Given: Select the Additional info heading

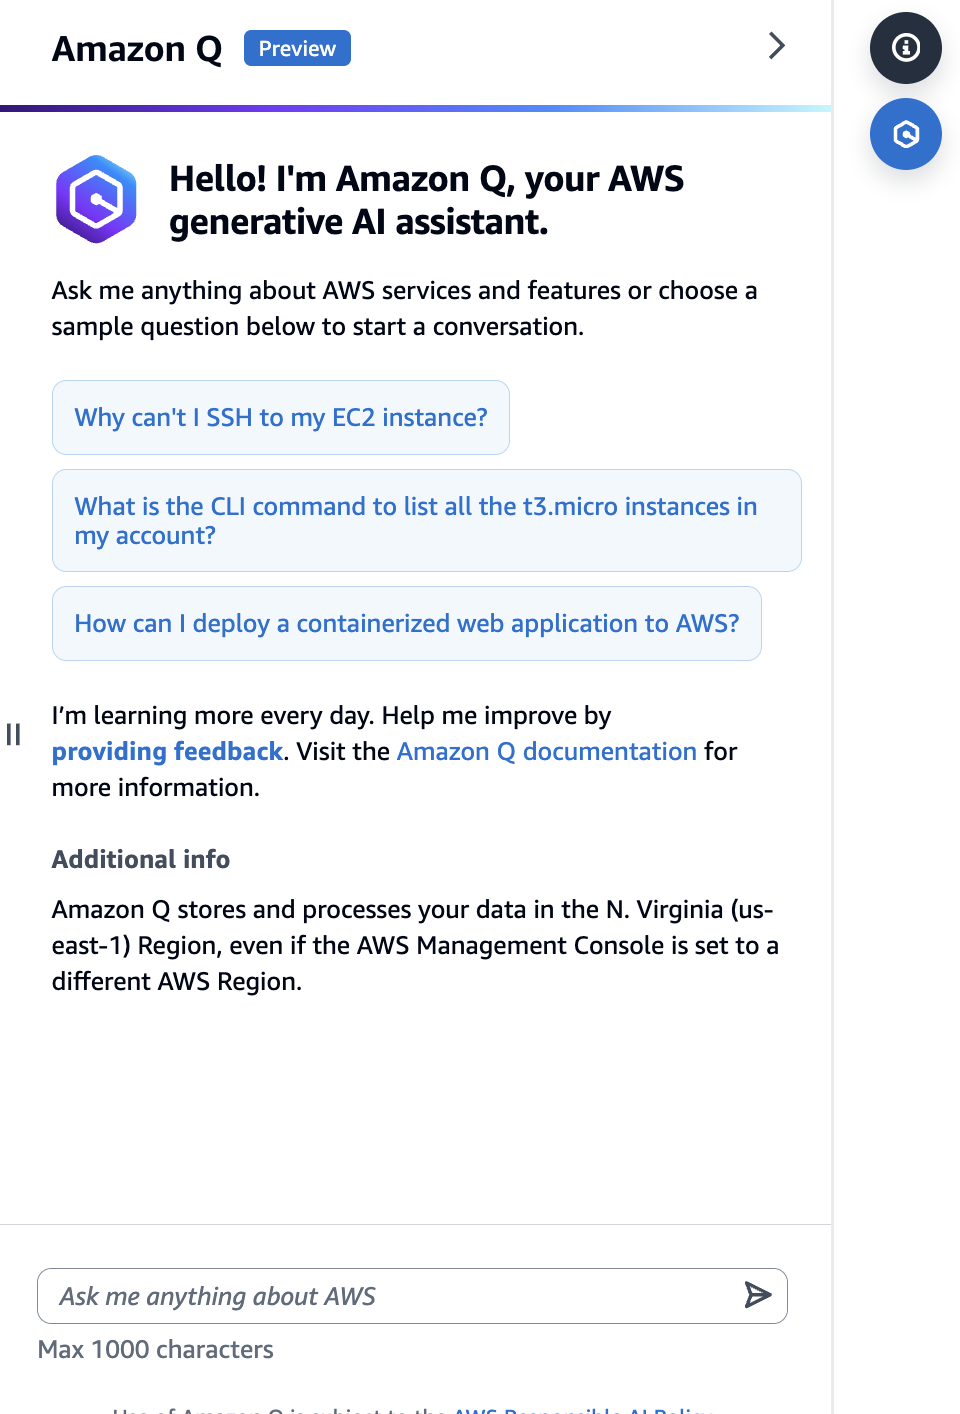Looking at the screenshot, I should (x=140, y=859).
